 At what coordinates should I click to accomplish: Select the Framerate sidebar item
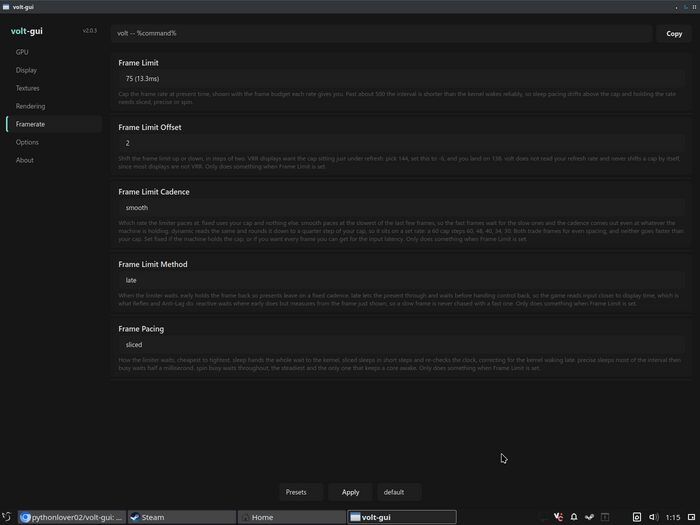(54, 124)
